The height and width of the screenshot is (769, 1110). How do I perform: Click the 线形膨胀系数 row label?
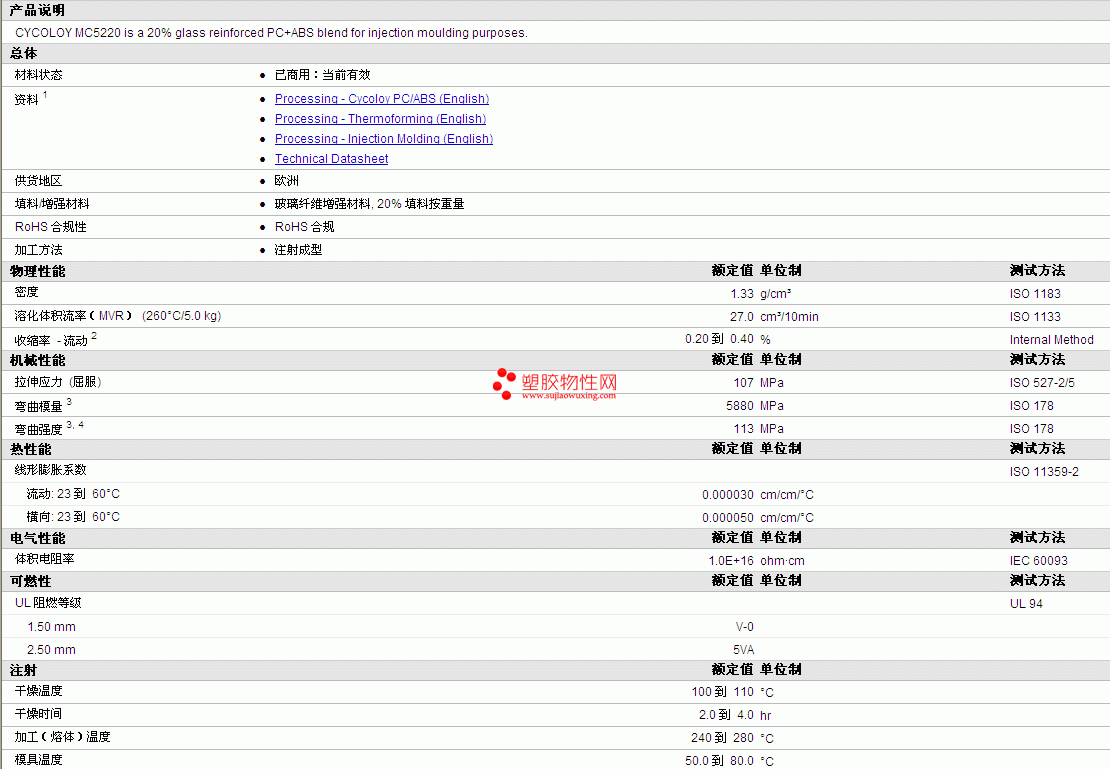(50, 469)
